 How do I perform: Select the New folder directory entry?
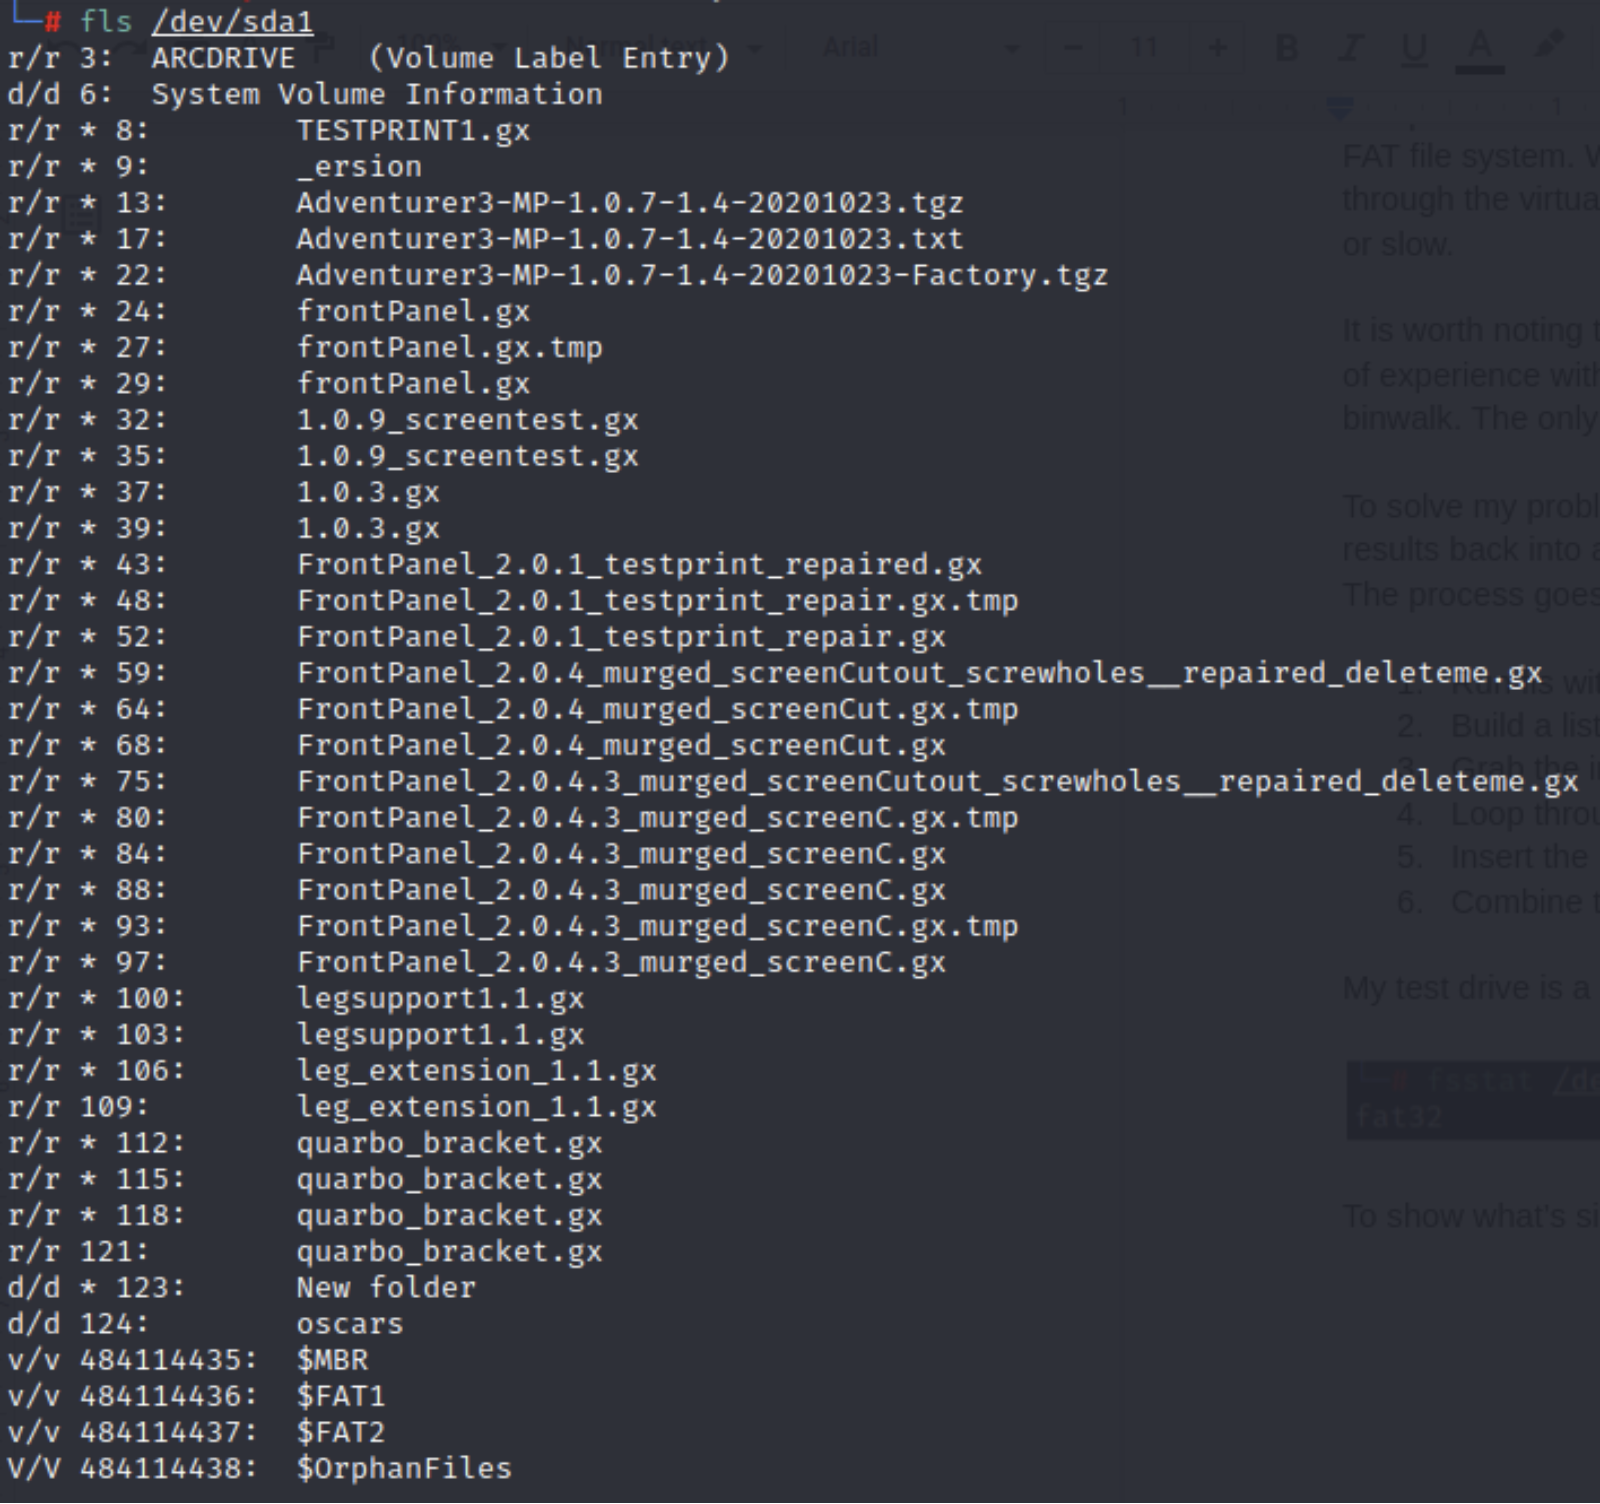tap(386, 1287)
